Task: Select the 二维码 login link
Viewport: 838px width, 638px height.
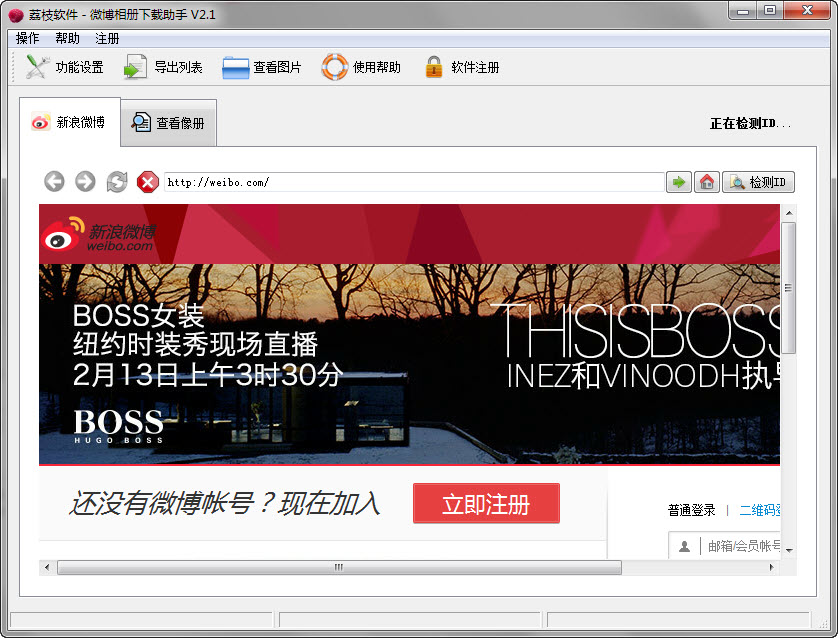Action: click(759, 510)
